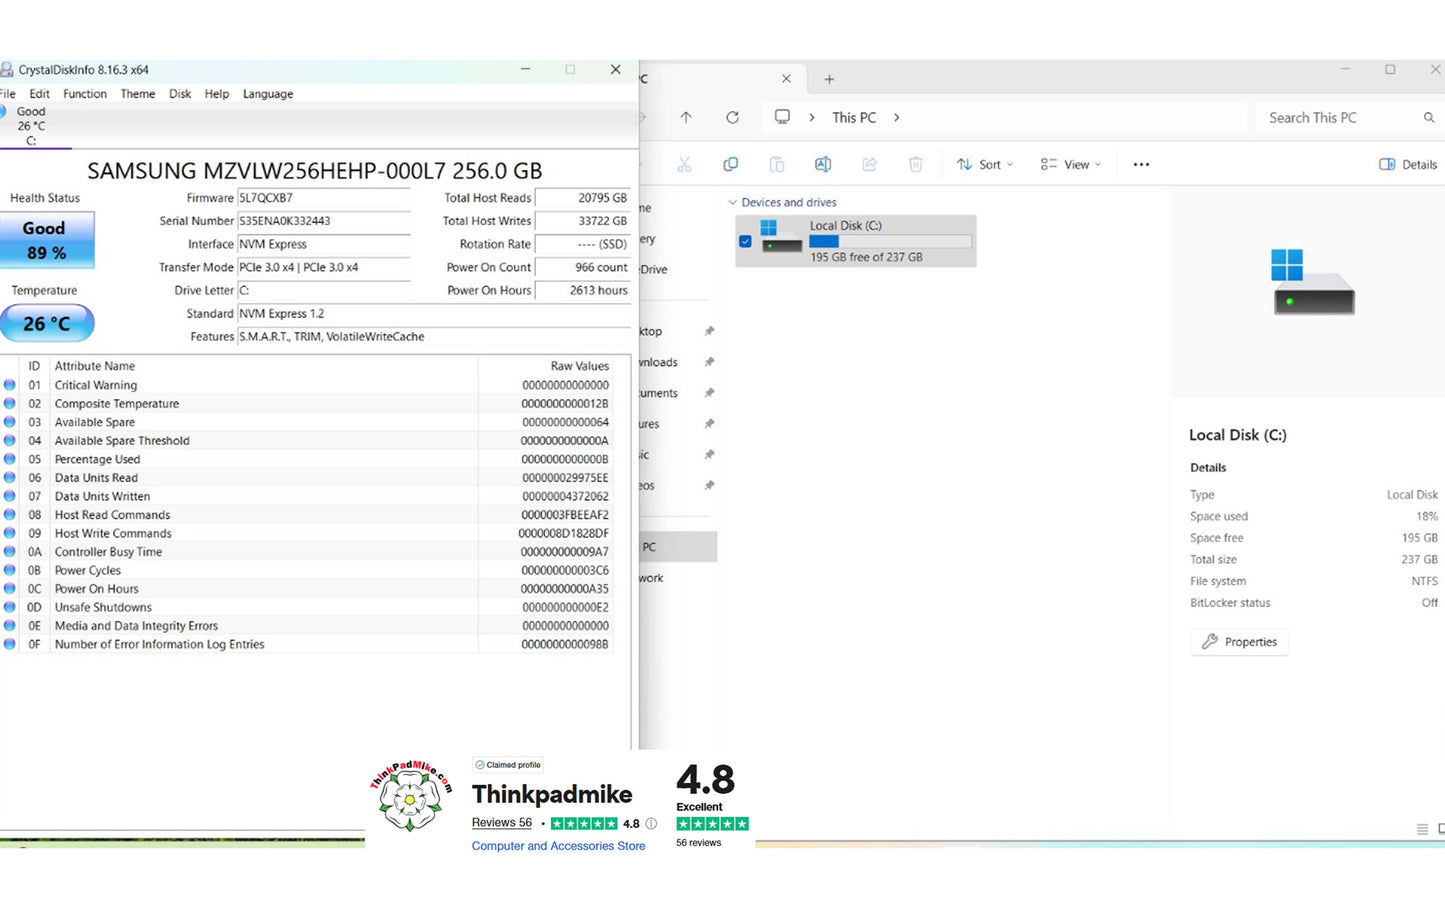
Task: Click the Up arrow in File Explorer
Action: 686,117
